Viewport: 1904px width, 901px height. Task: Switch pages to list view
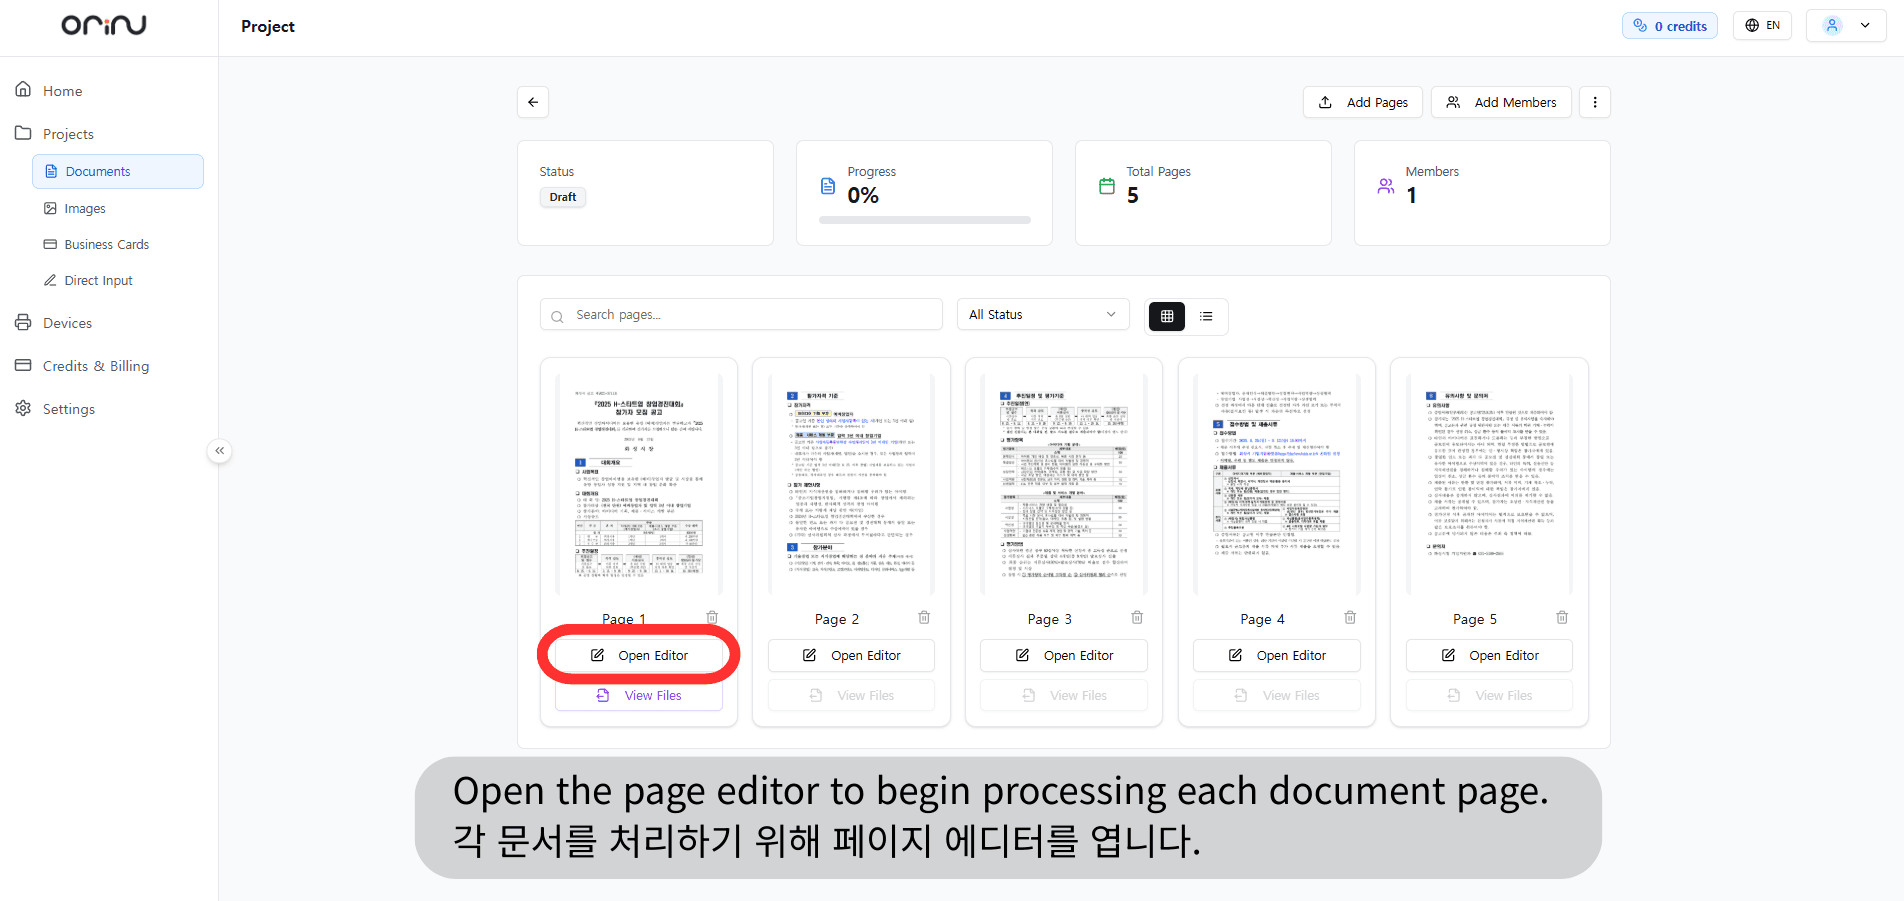1207,316
